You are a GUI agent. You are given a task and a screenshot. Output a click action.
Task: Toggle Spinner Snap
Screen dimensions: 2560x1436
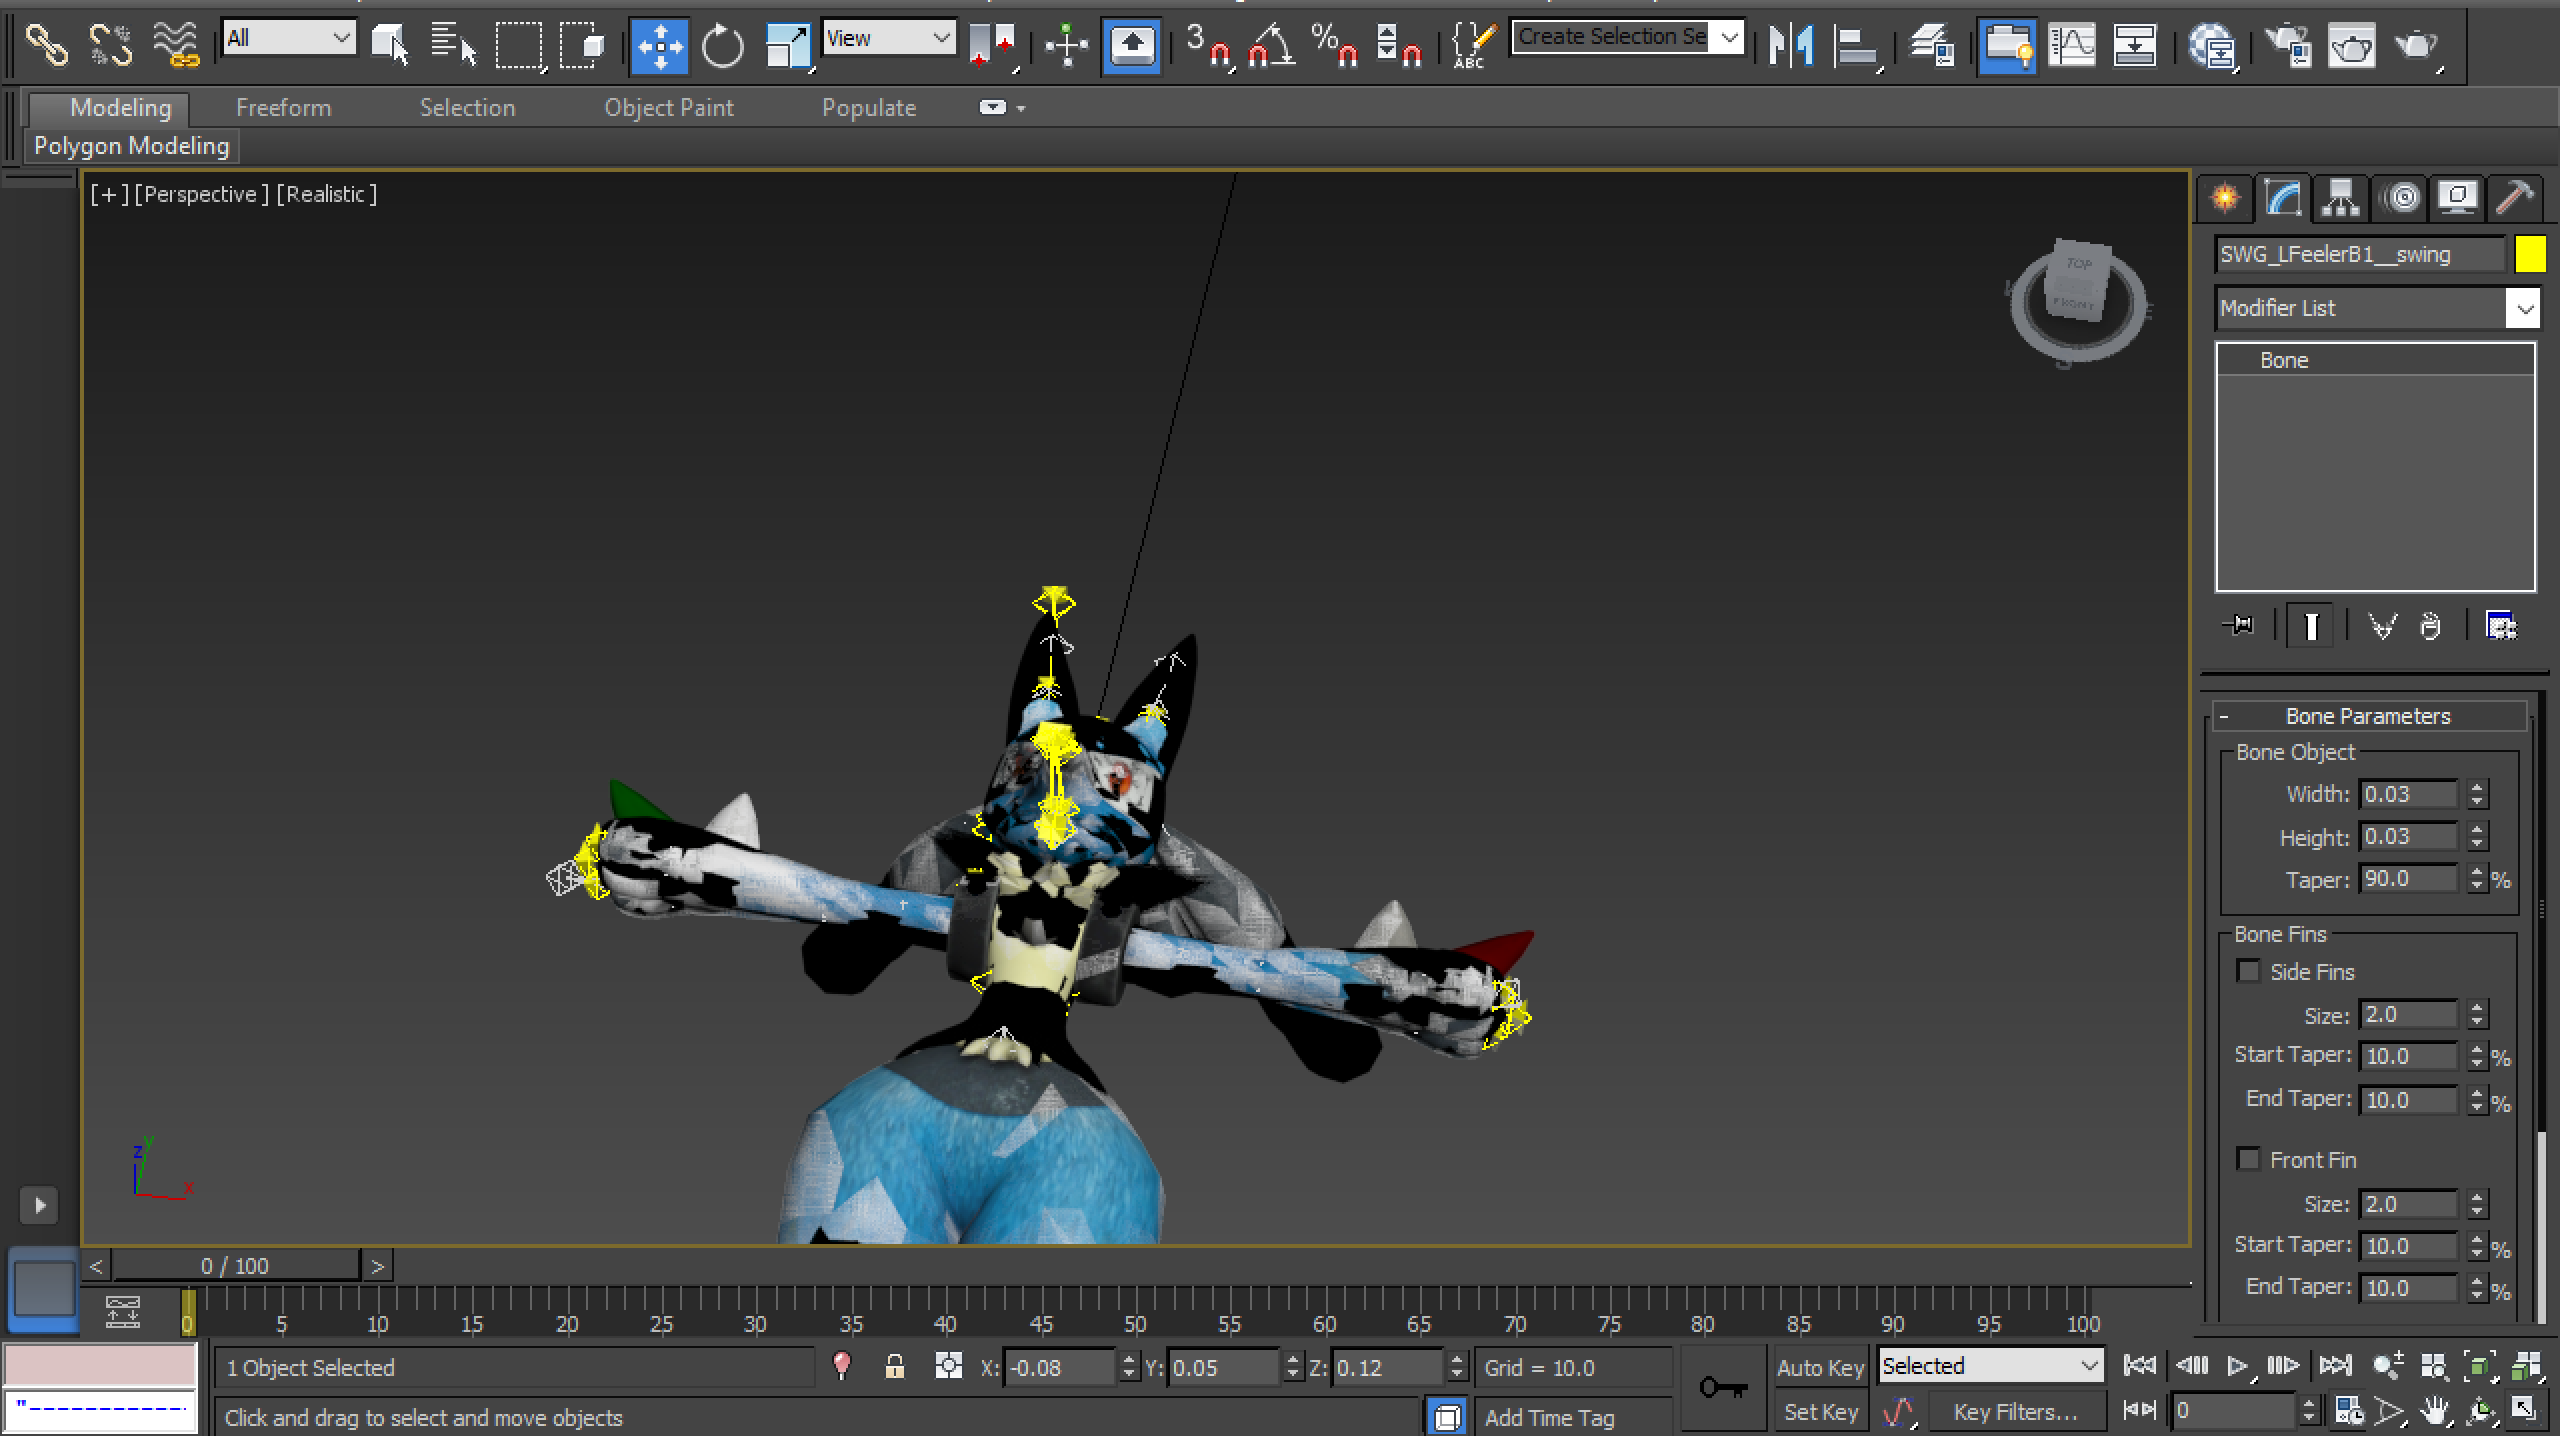click(x=1399, y=45)
